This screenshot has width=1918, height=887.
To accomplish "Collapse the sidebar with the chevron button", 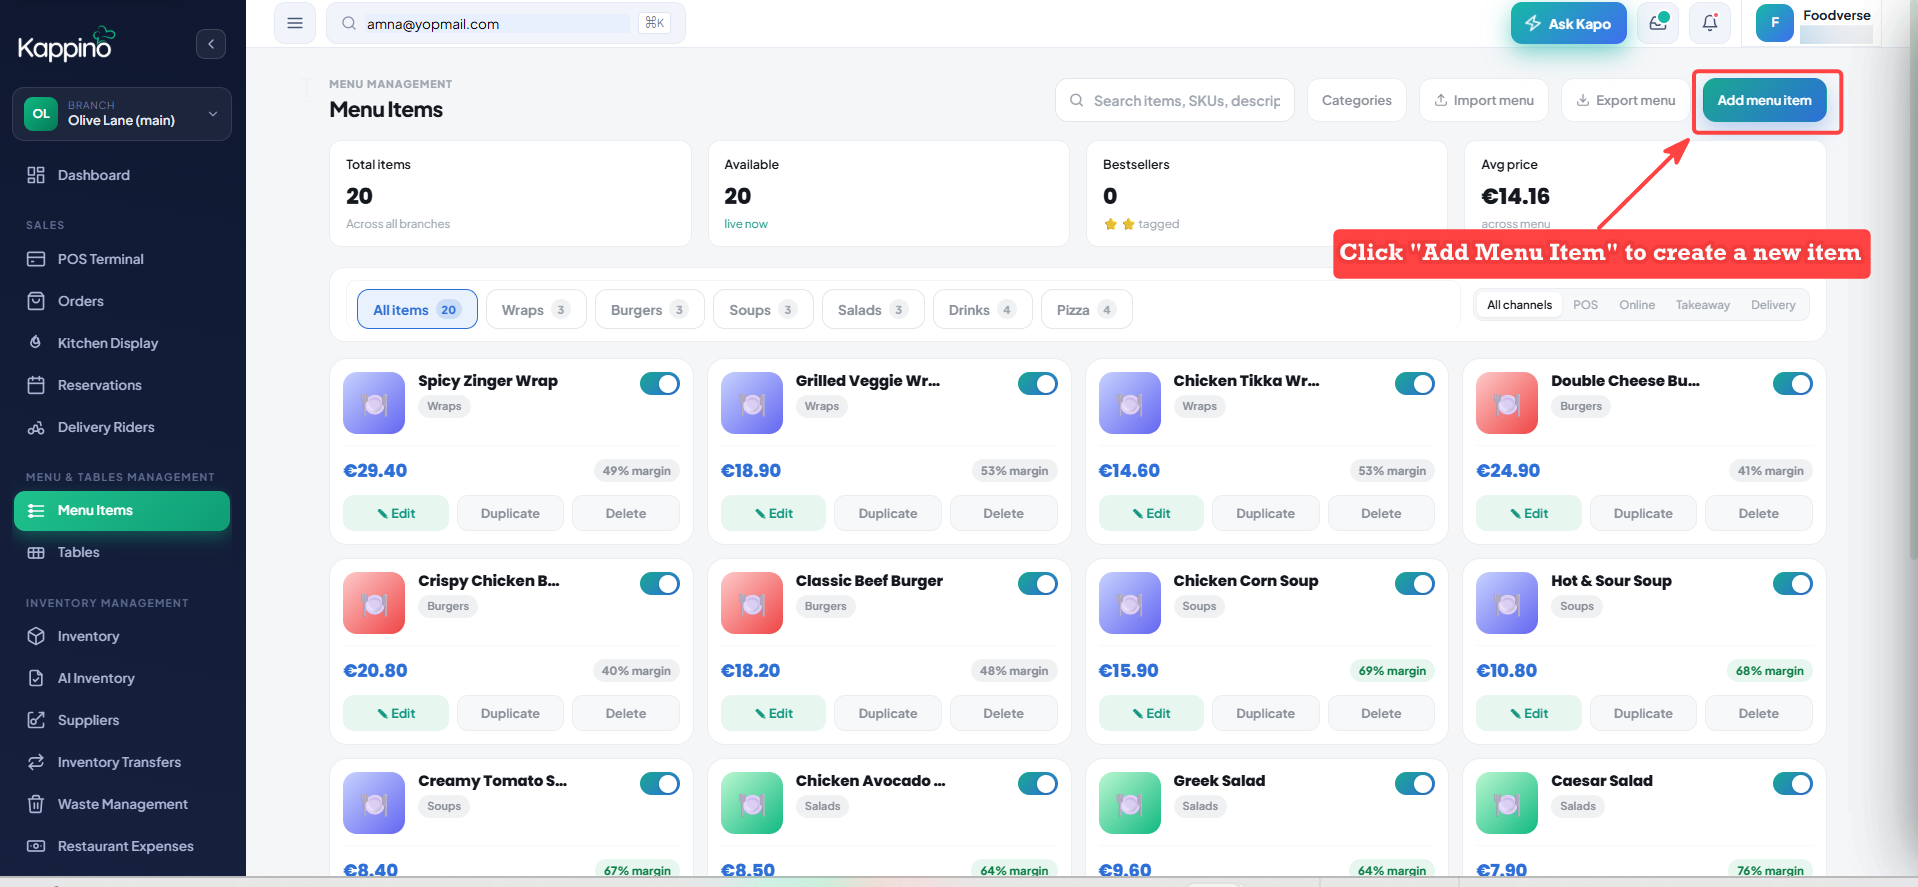I will coord(211,44).
